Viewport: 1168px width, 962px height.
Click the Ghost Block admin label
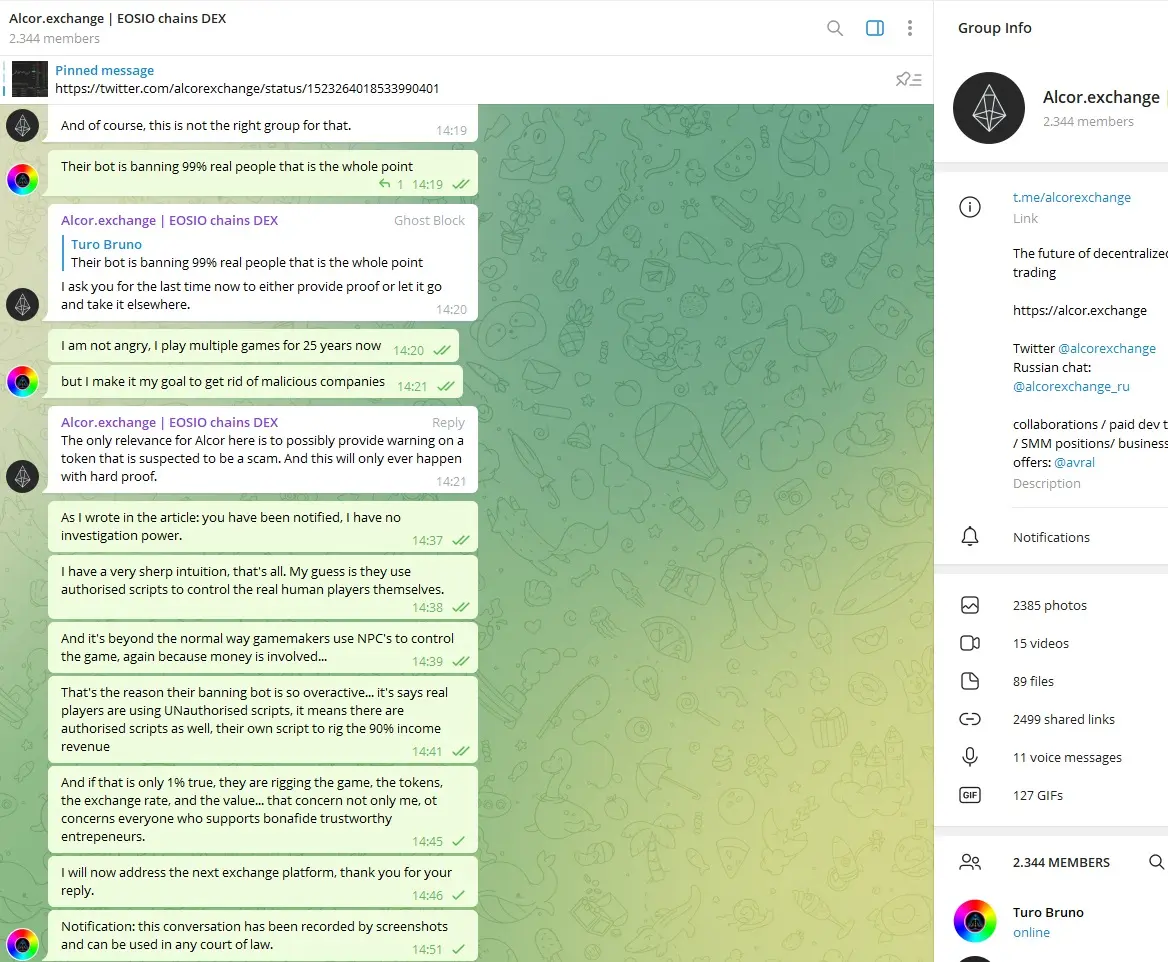[429, 221]
